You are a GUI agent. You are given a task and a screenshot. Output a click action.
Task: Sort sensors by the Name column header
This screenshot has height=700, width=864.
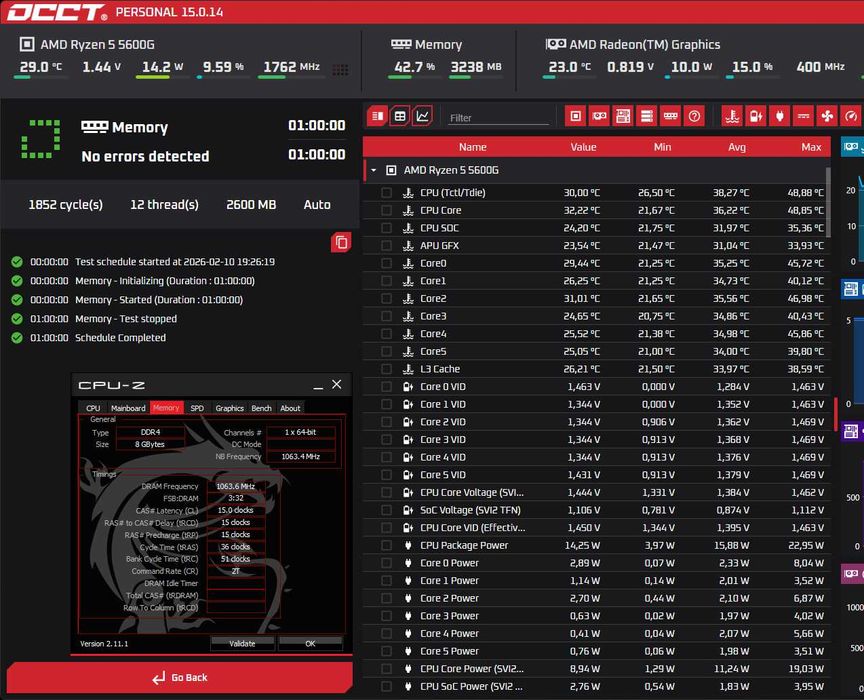point(472,147)
